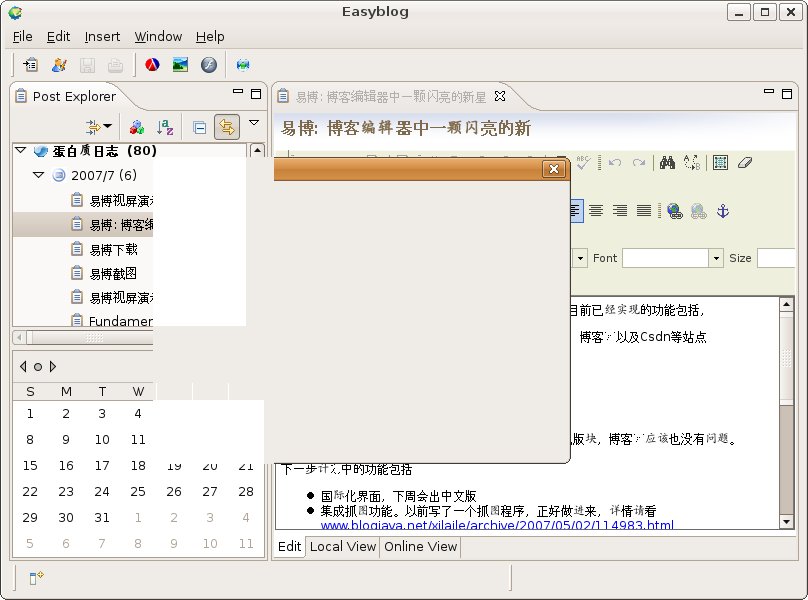
Task: Click the undo arrow icon
Action: click(615, 163)
